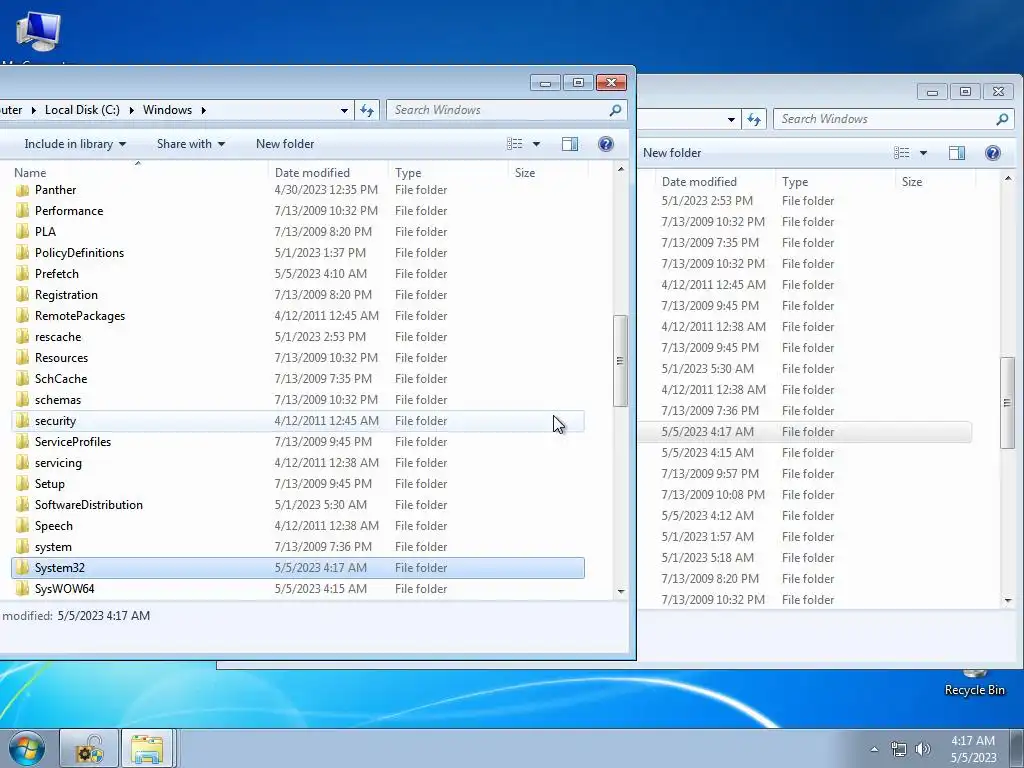Viewport: 1024px width, 768px height.
Task: Sort by Date modified in back window
Action: [715, 182]
